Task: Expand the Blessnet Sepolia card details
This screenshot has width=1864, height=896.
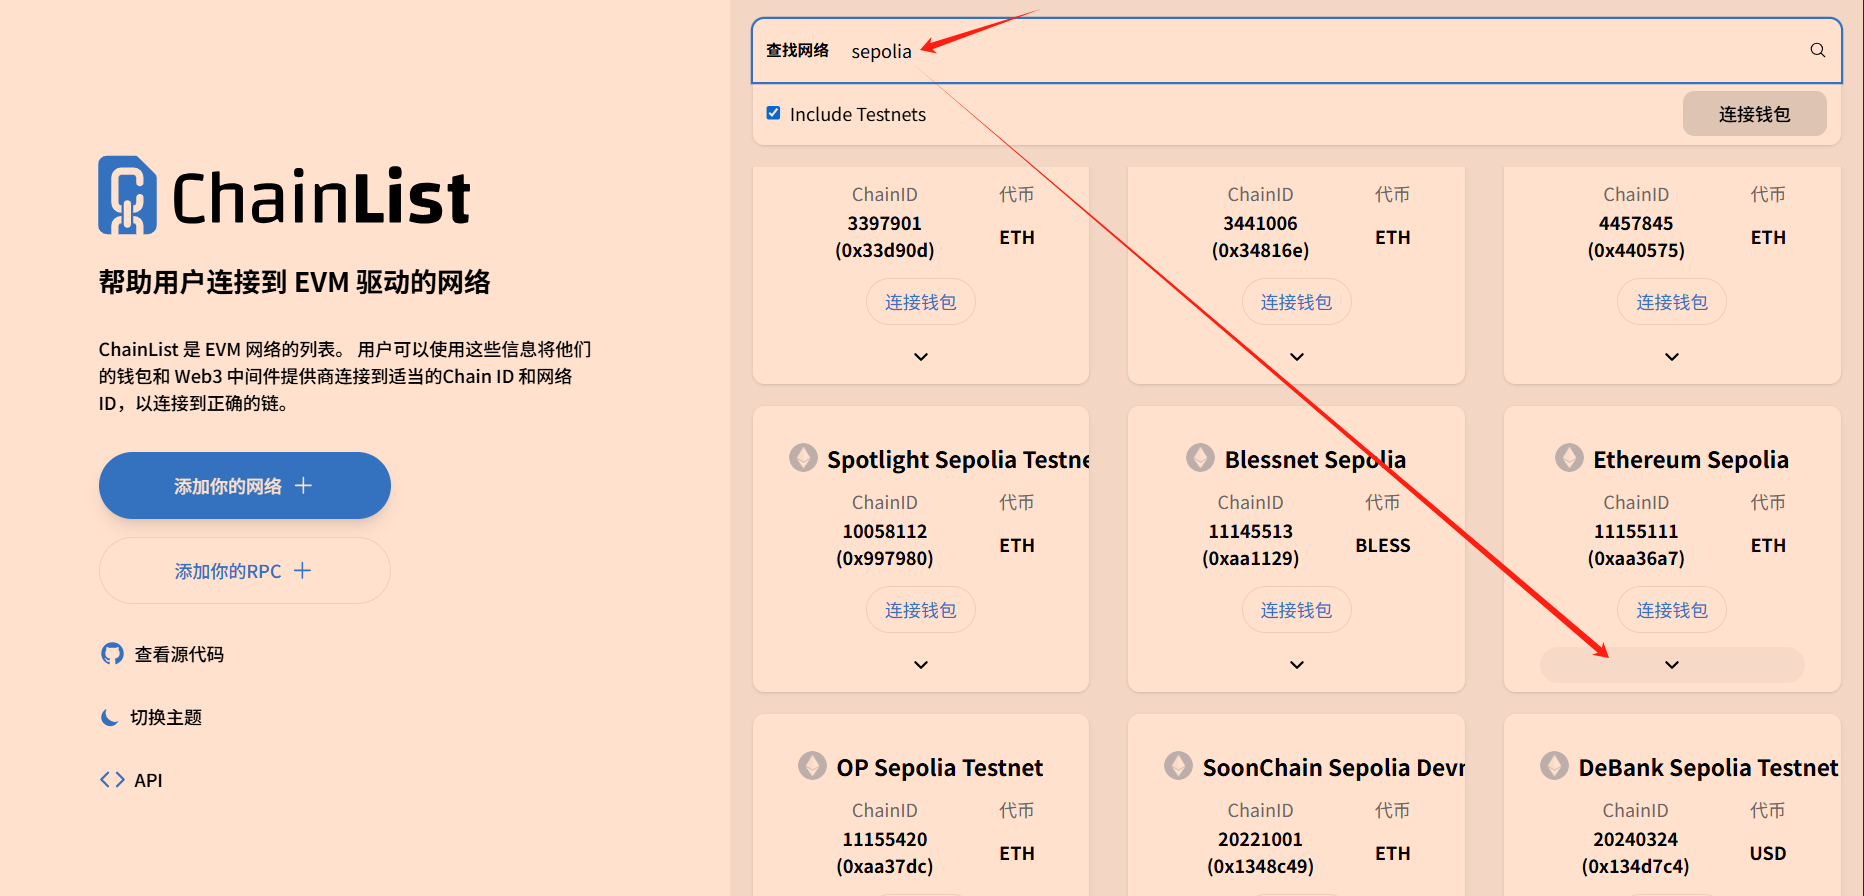Action: [x=1297, y=665]
